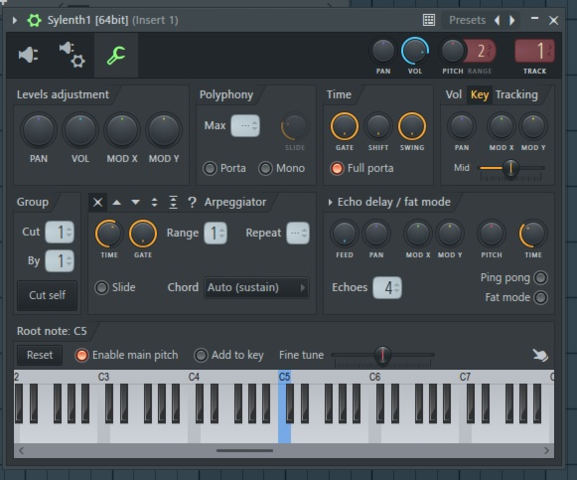
Task: Adjust Levels adjustment MOD Y knob
Action: 164,130
